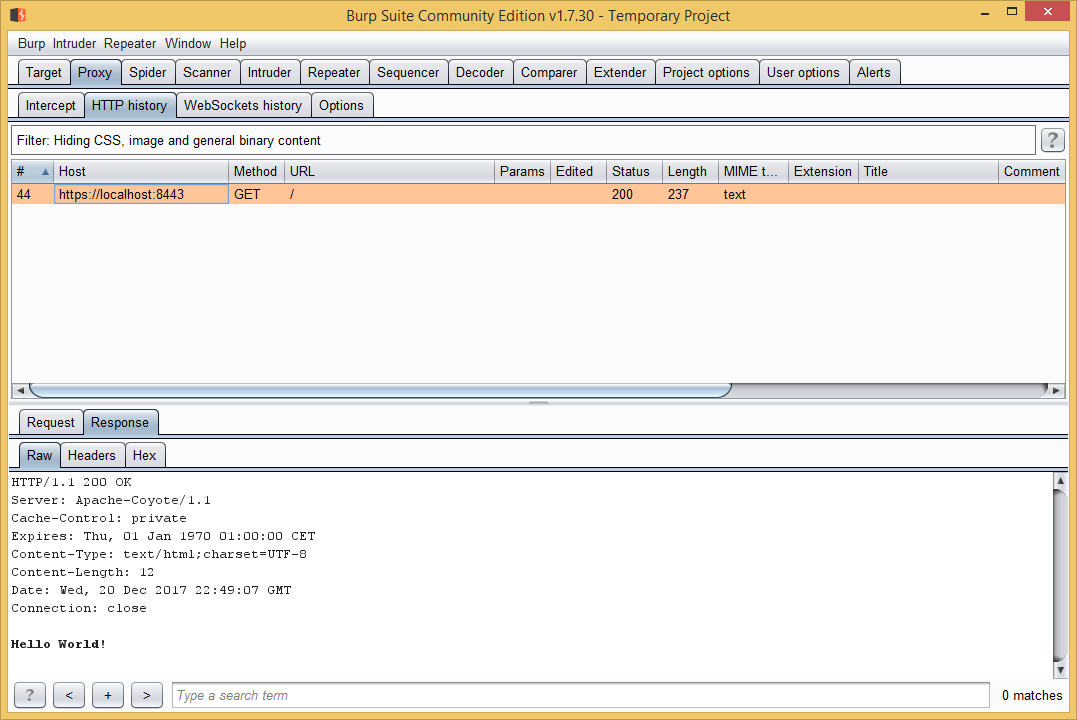The width and height of the screenshot is (1077, 720).
Task: Sort by the Method column header
Action: pos(256,172)
